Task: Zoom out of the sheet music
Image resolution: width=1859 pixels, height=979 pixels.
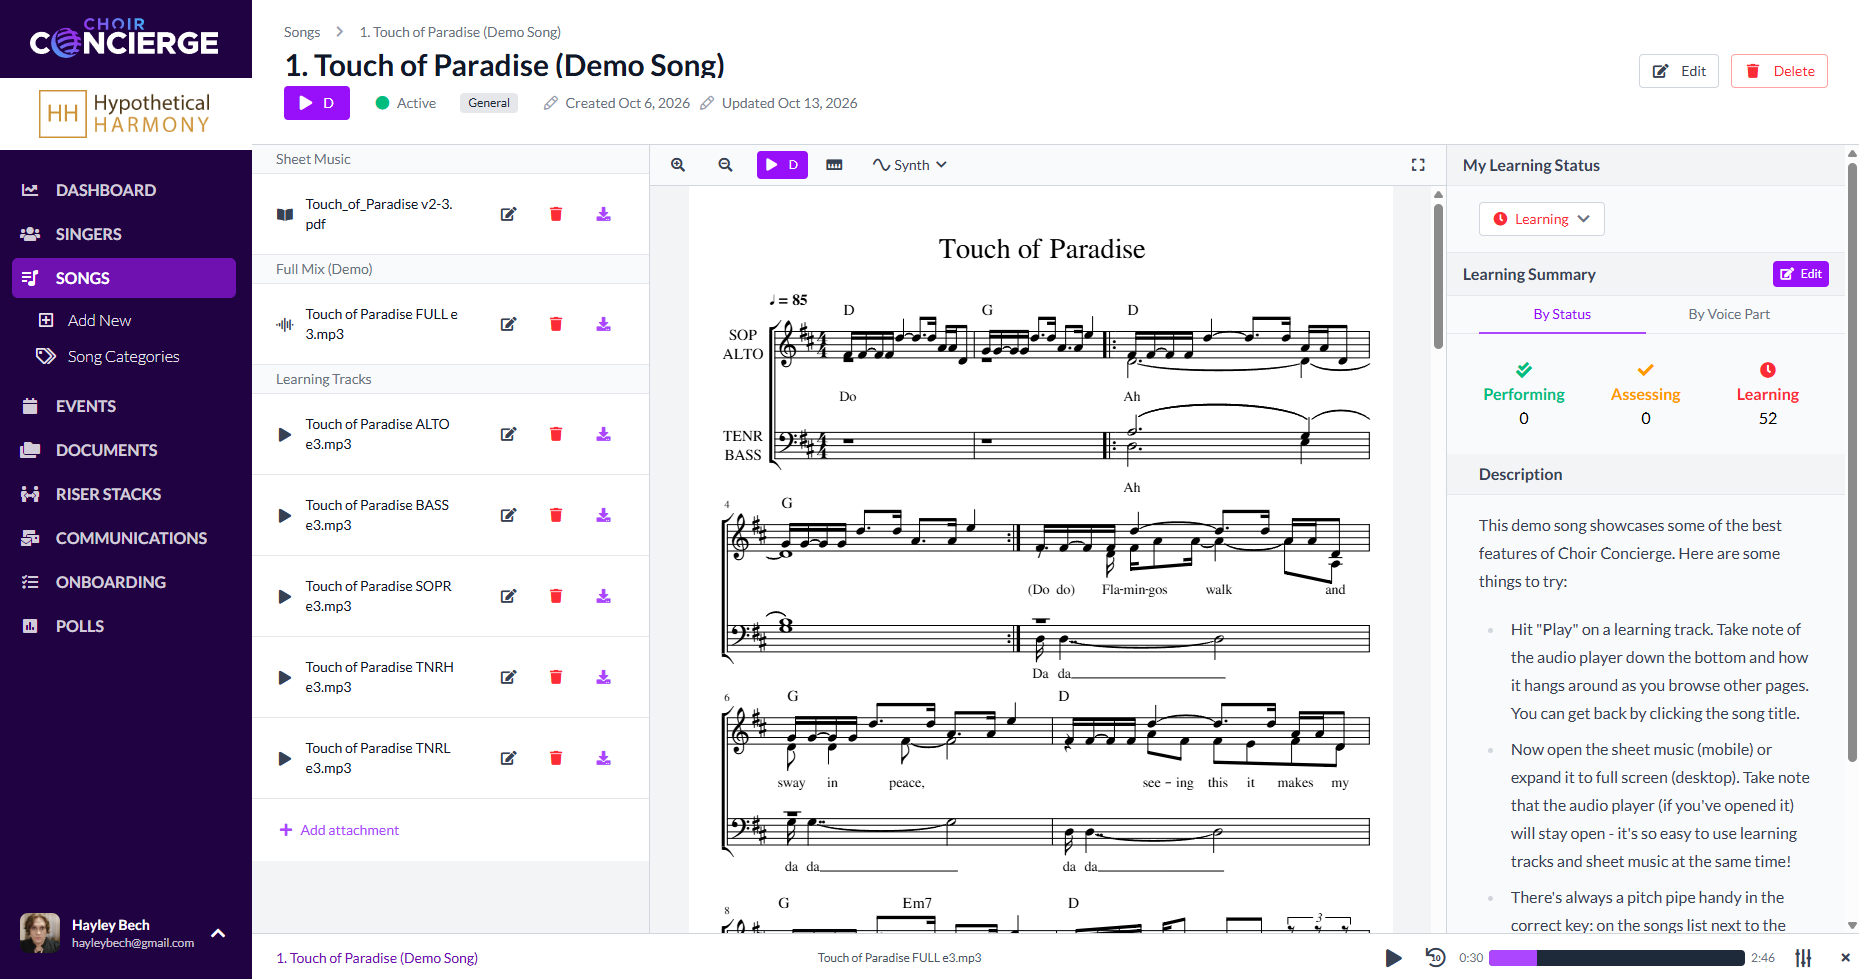Action: pyautogui.click(x=726, y=165)
